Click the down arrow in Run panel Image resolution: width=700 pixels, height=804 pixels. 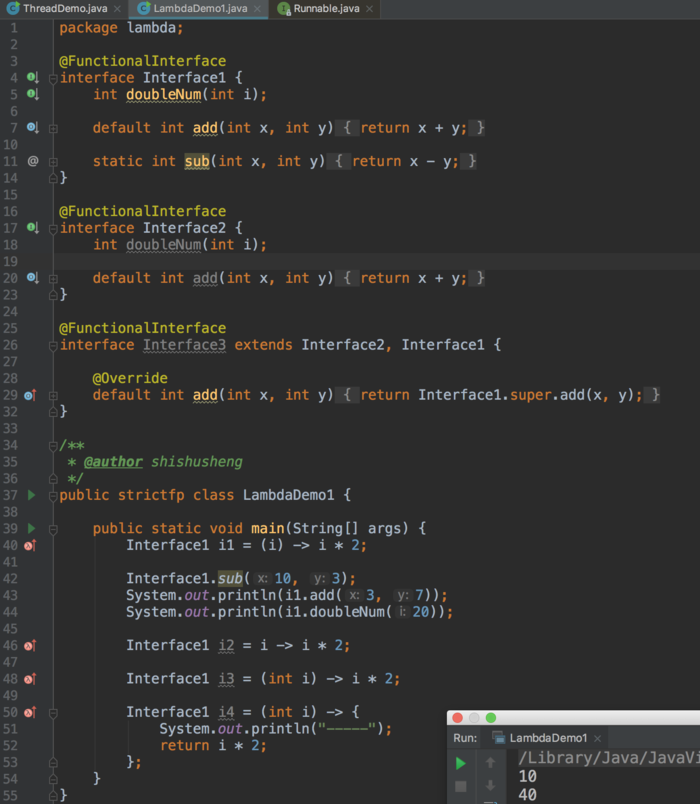(x=490, y=786)
